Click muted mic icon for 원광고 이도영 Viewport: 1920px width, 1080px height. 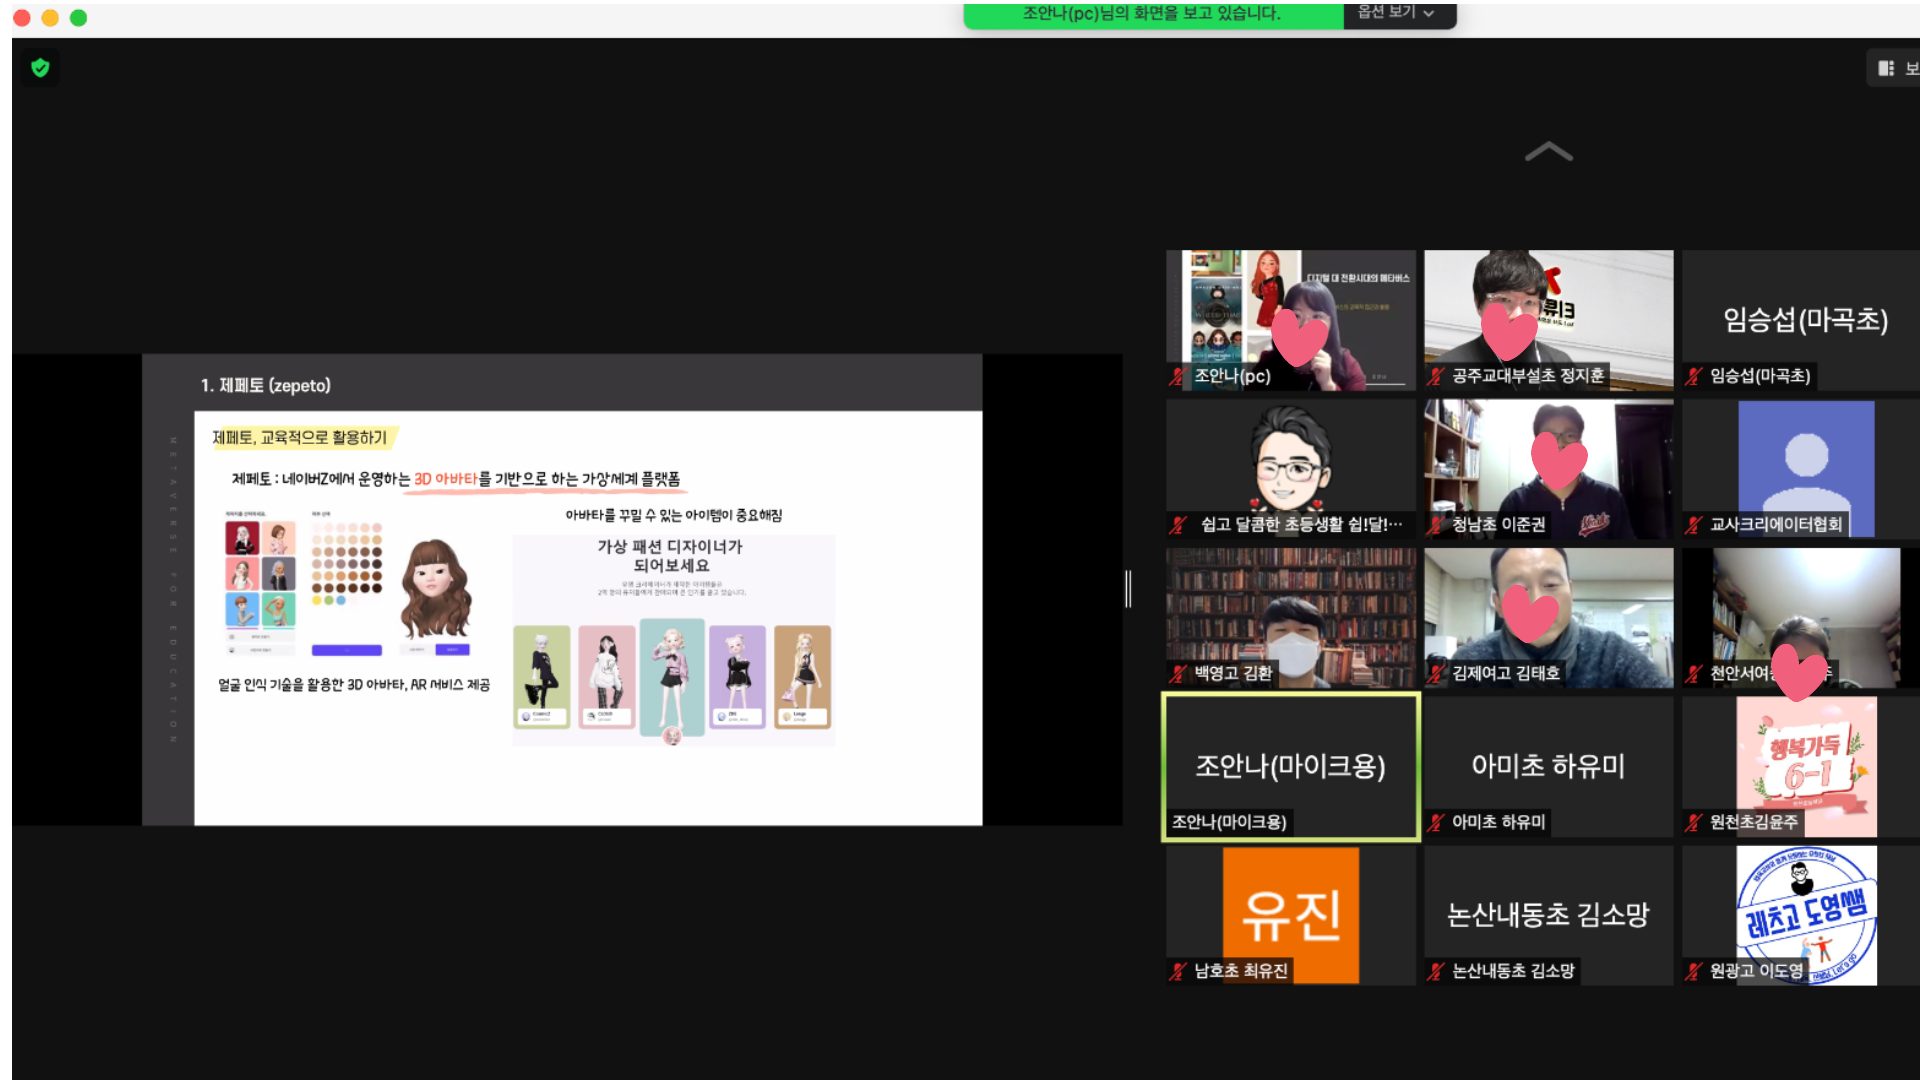1693,971
